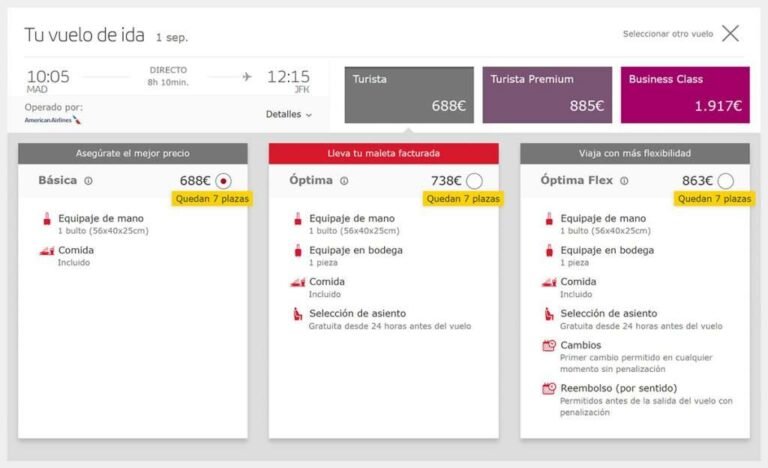Click the seat selection icon in Óptima card
The width and height of the screenshot is (768, 468).
pyautogui.click(x=298, y=314)
